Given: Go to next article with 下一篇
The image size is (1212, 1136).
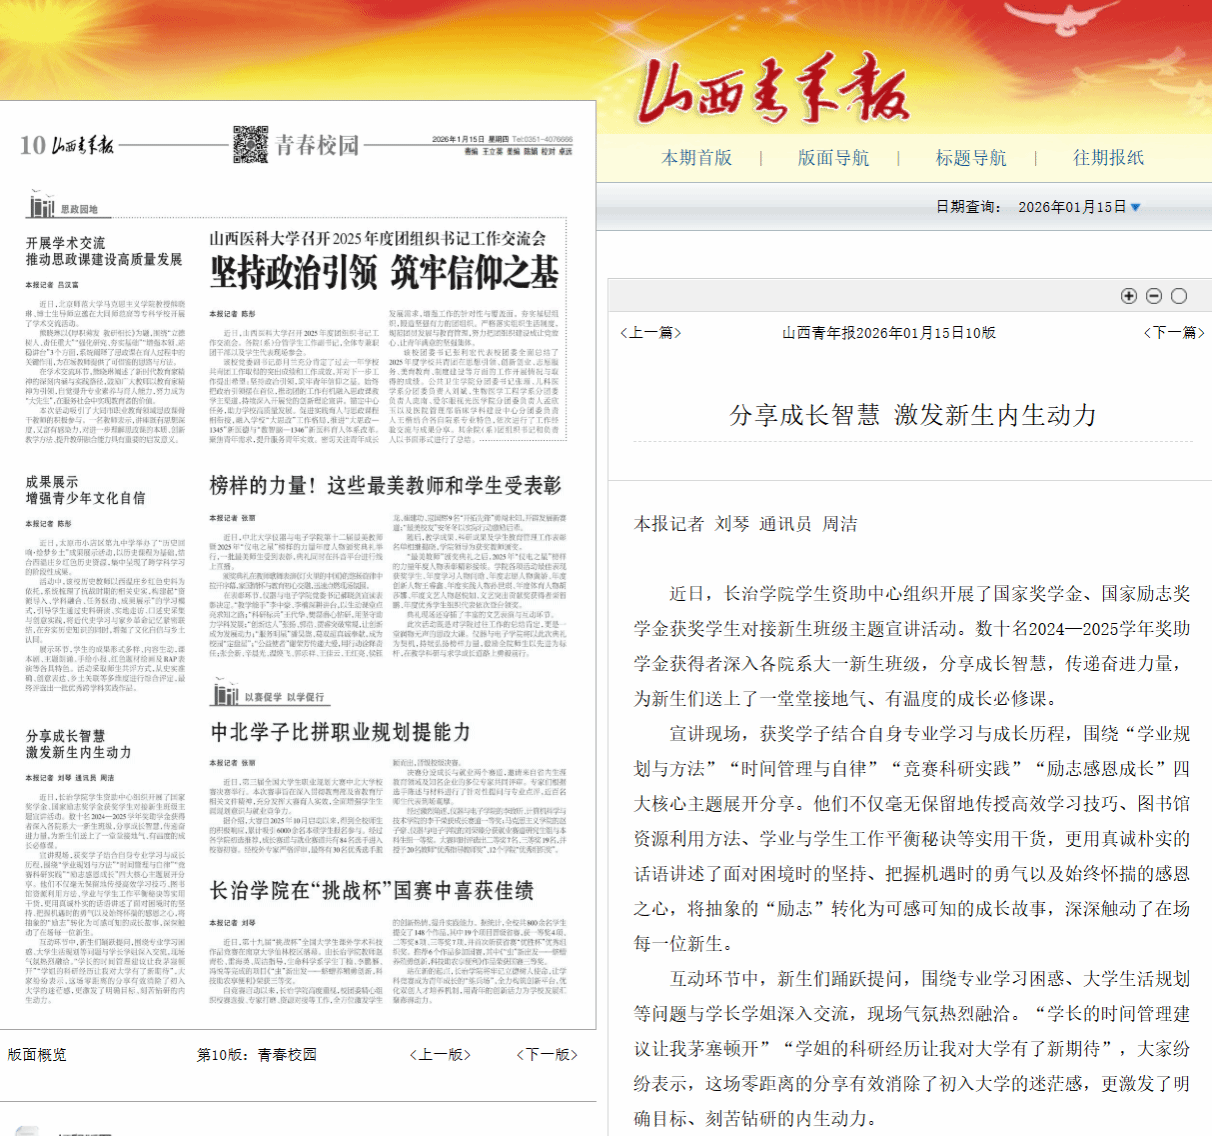Looking at the screenshot, I should coord(1174,333).
